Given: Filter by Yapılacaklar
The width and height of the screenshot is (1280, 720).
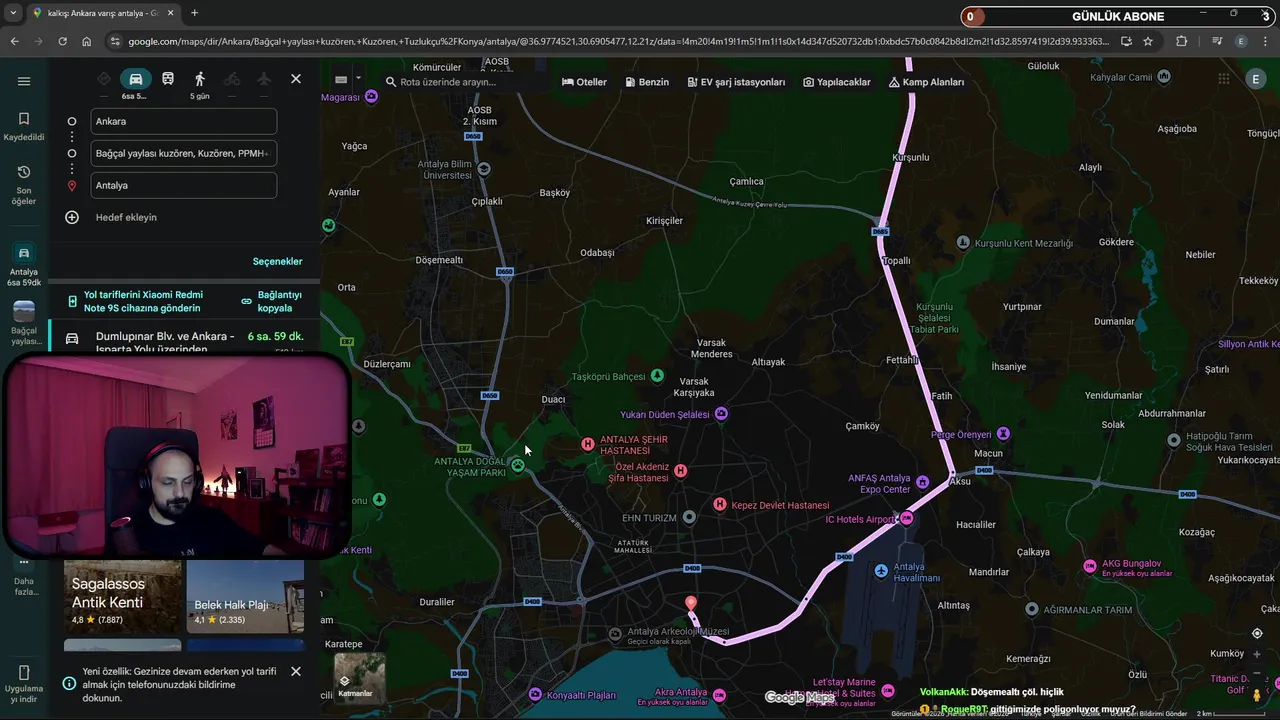Looking at the screenshot, I should 836,82.
